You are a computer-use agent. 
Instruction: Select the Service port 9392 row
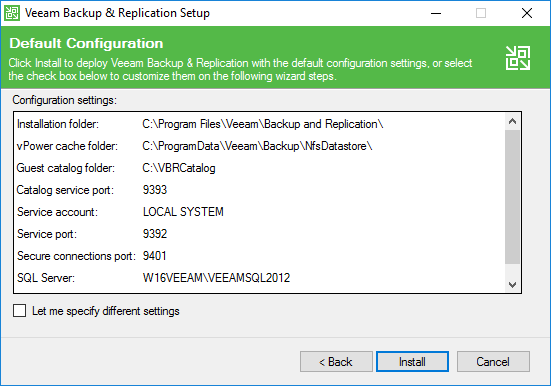pyautogui.click(x=259, y=234)
